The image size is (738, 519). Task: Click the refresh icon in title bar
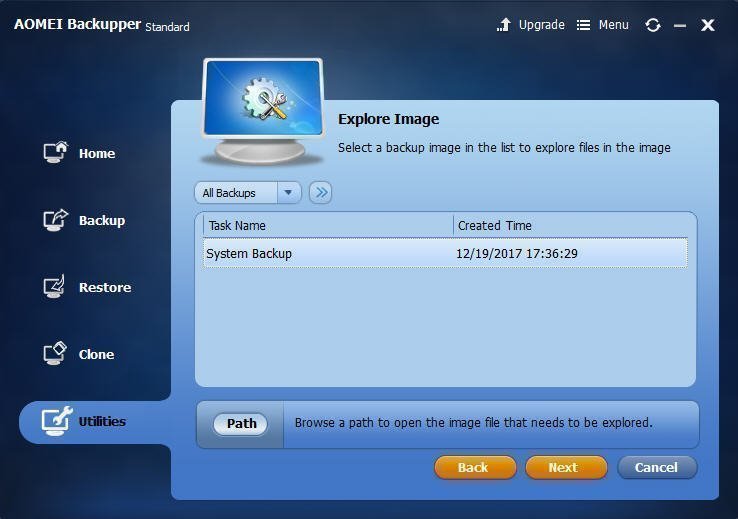tap(653, 25)
